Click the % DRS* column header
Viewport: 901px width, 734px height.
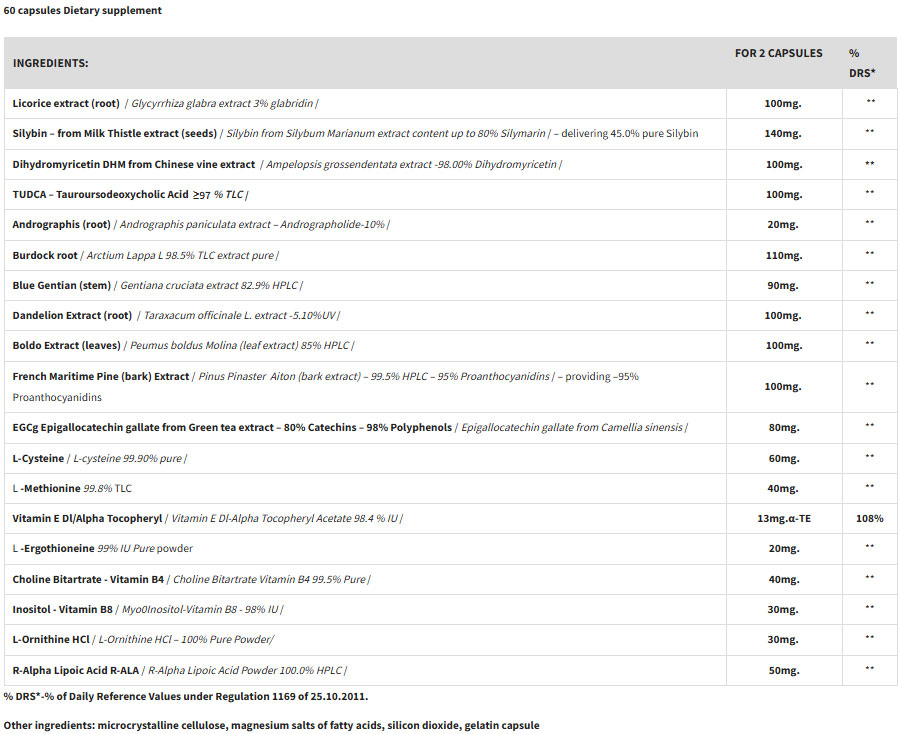(861, 63)
